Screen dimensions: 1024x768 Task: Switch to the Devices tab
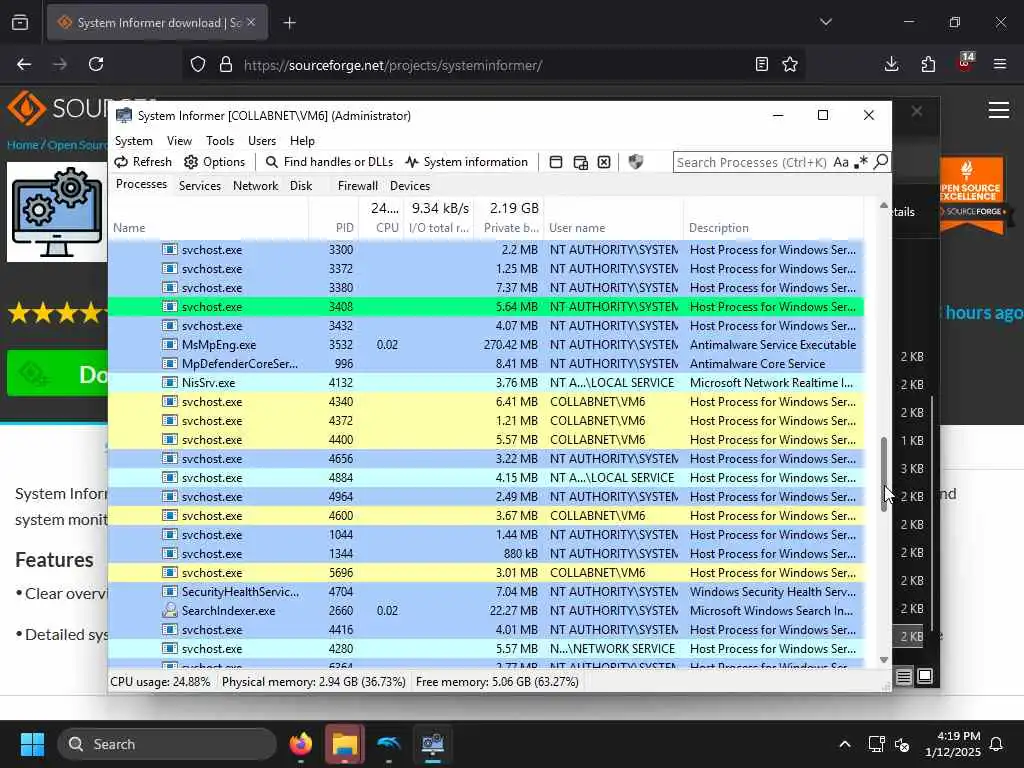(409, 185)
